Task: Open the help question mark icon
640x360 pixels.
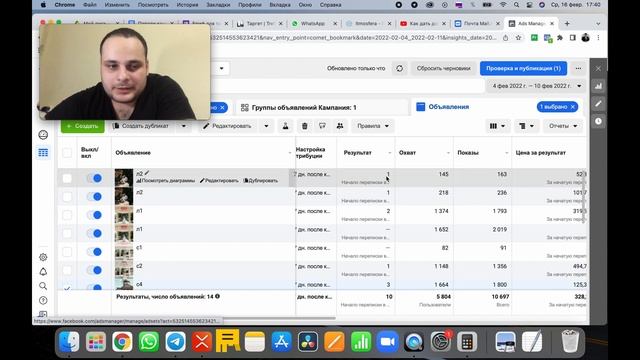Action: point(43,300)
